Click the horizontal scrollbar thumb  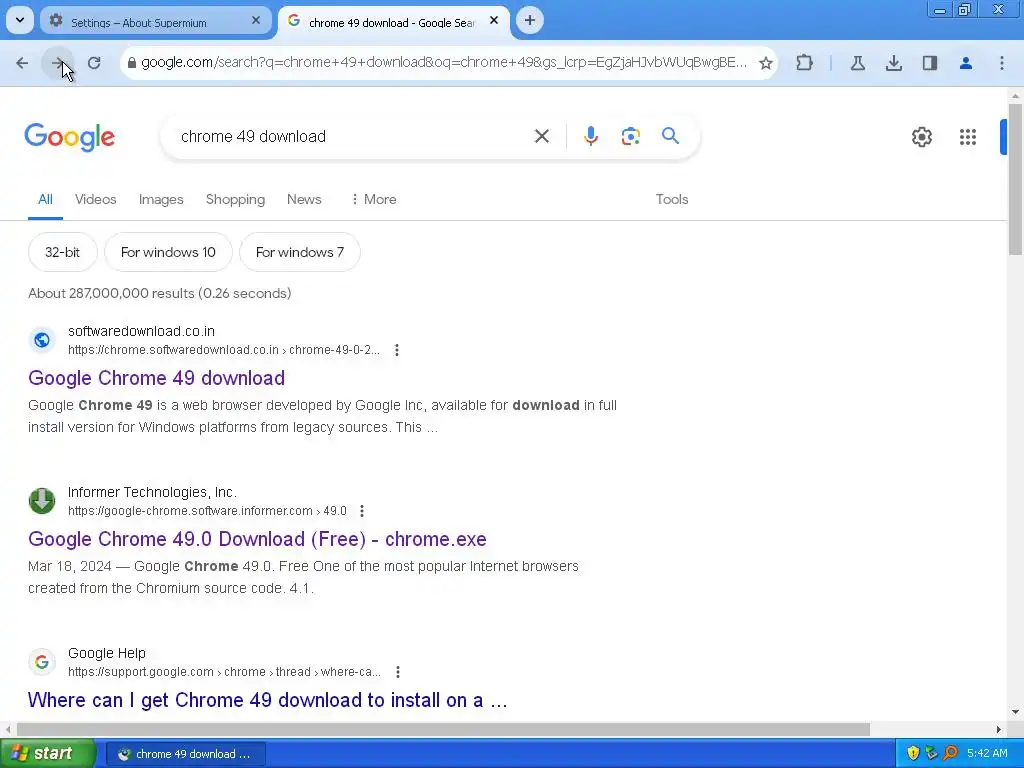(x=443, y=729)
